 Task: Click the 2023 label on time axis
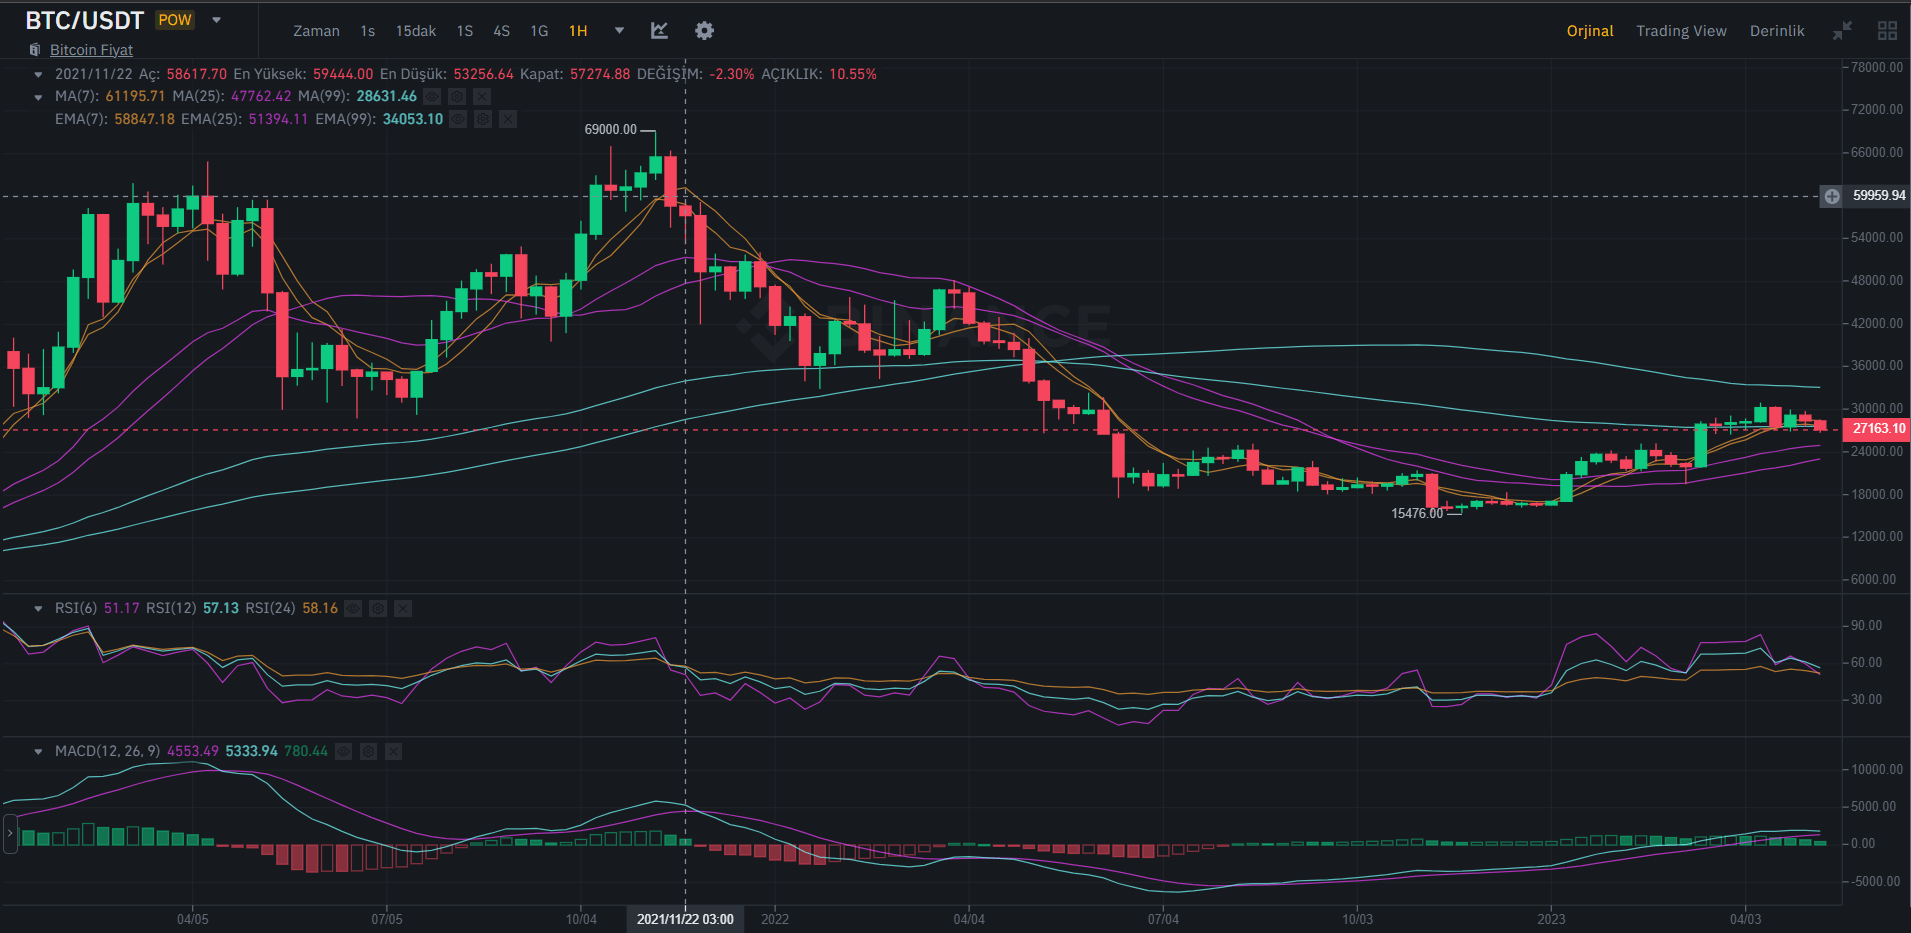[1551, 919]
